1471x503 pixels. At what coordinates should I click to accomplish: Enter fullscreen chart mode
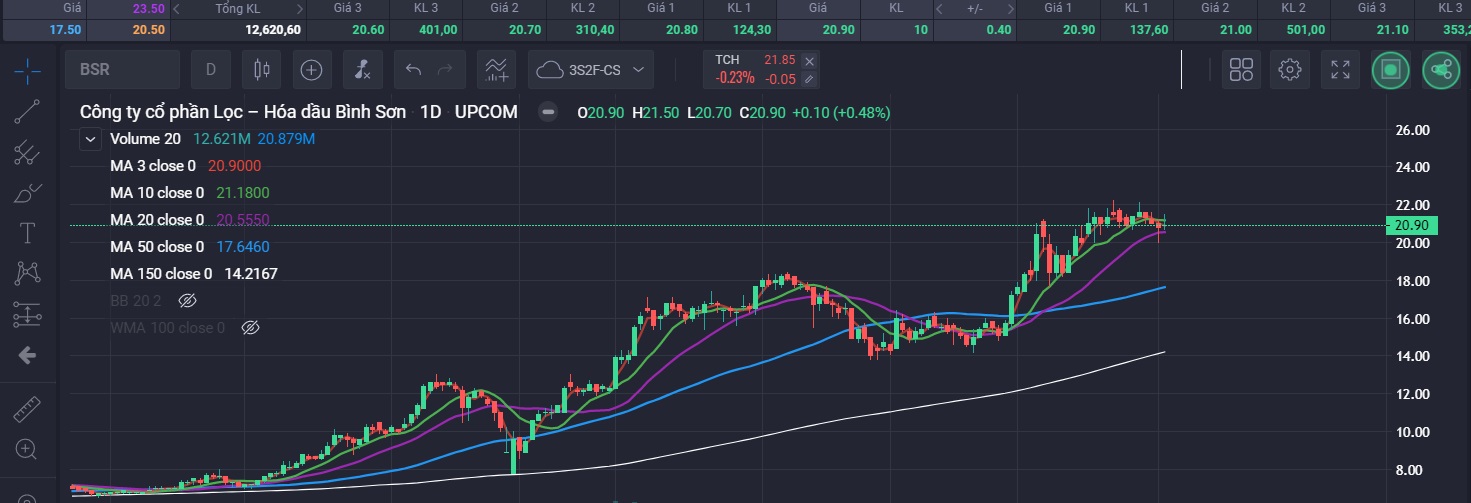[x=1340, y=70]
